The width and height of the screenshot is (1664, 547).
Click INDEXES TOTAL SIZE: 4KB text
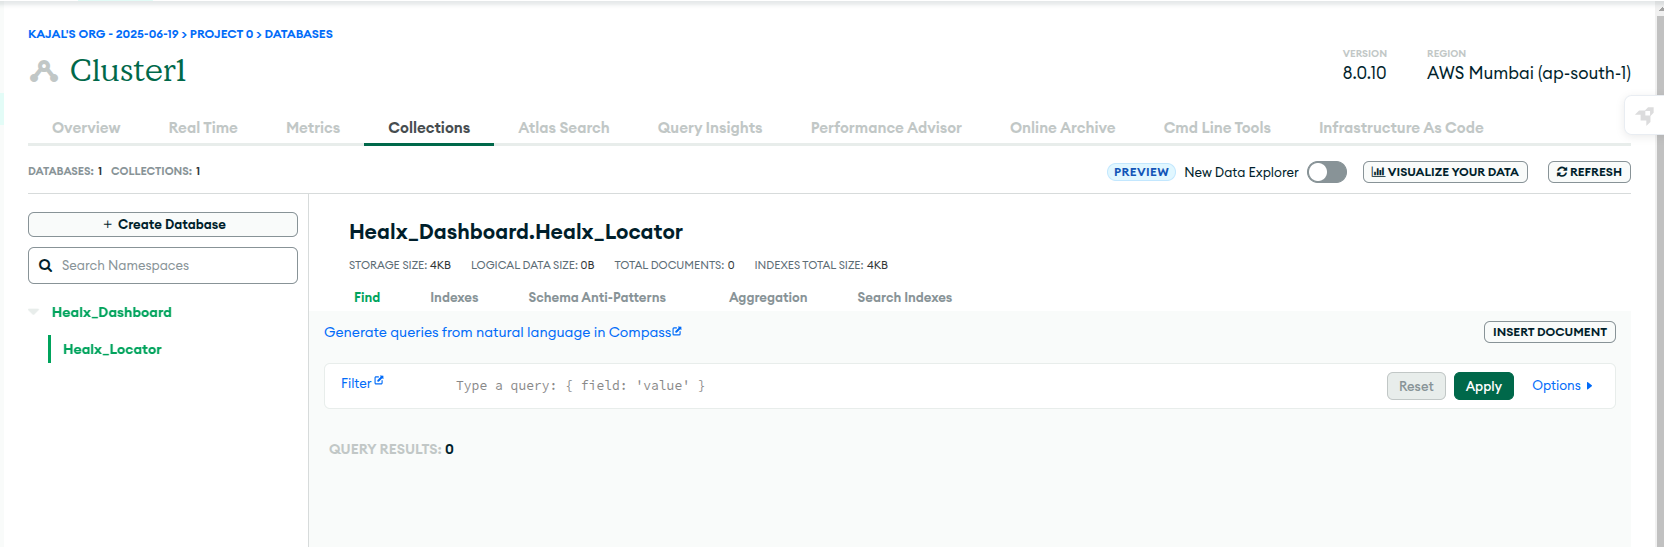point(821,265)
